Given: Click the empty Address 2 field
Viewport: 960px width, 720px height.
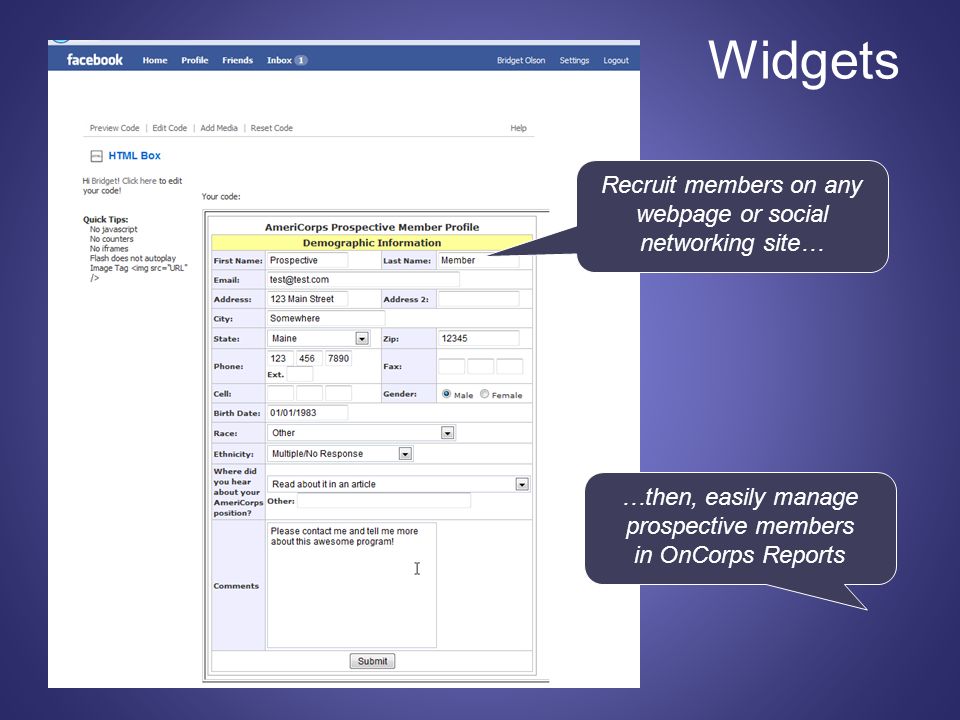Looking at the screenshot, I should [479, 299].
